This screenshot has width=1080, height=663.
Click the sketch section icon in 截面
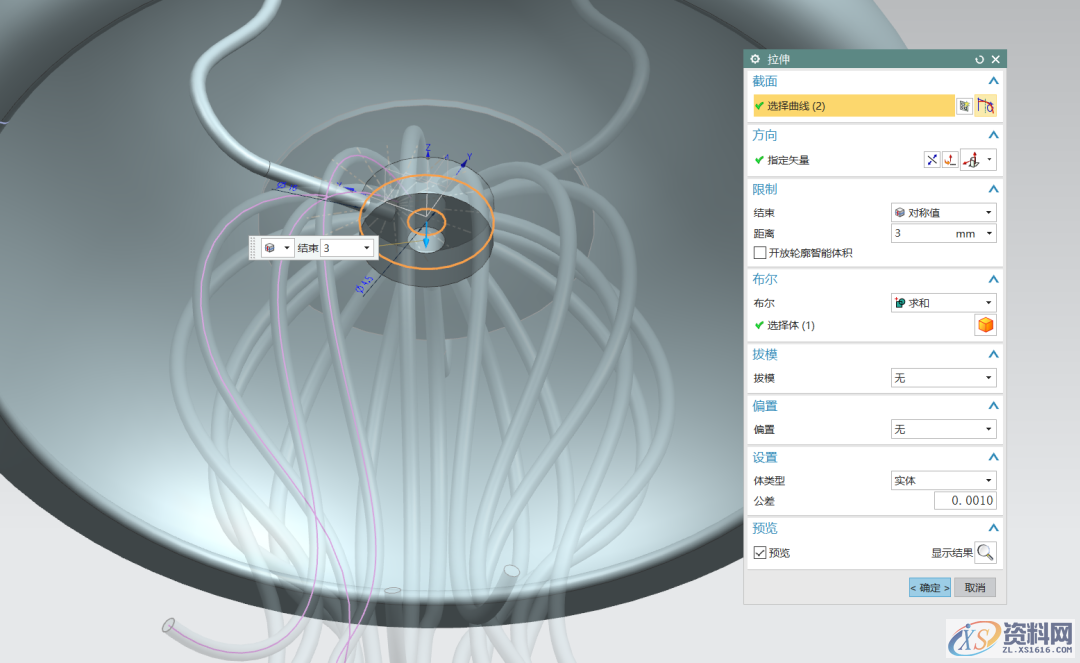click(964, 106)
